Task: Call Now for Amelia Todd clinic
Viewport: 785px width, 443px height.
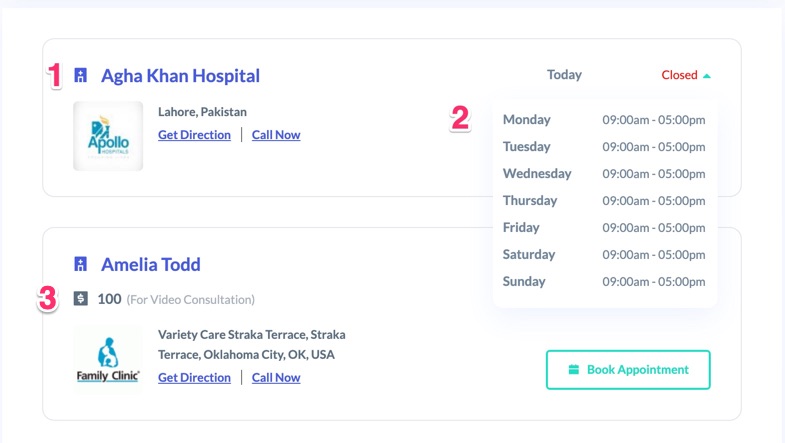Action: (x=276, y=377)
